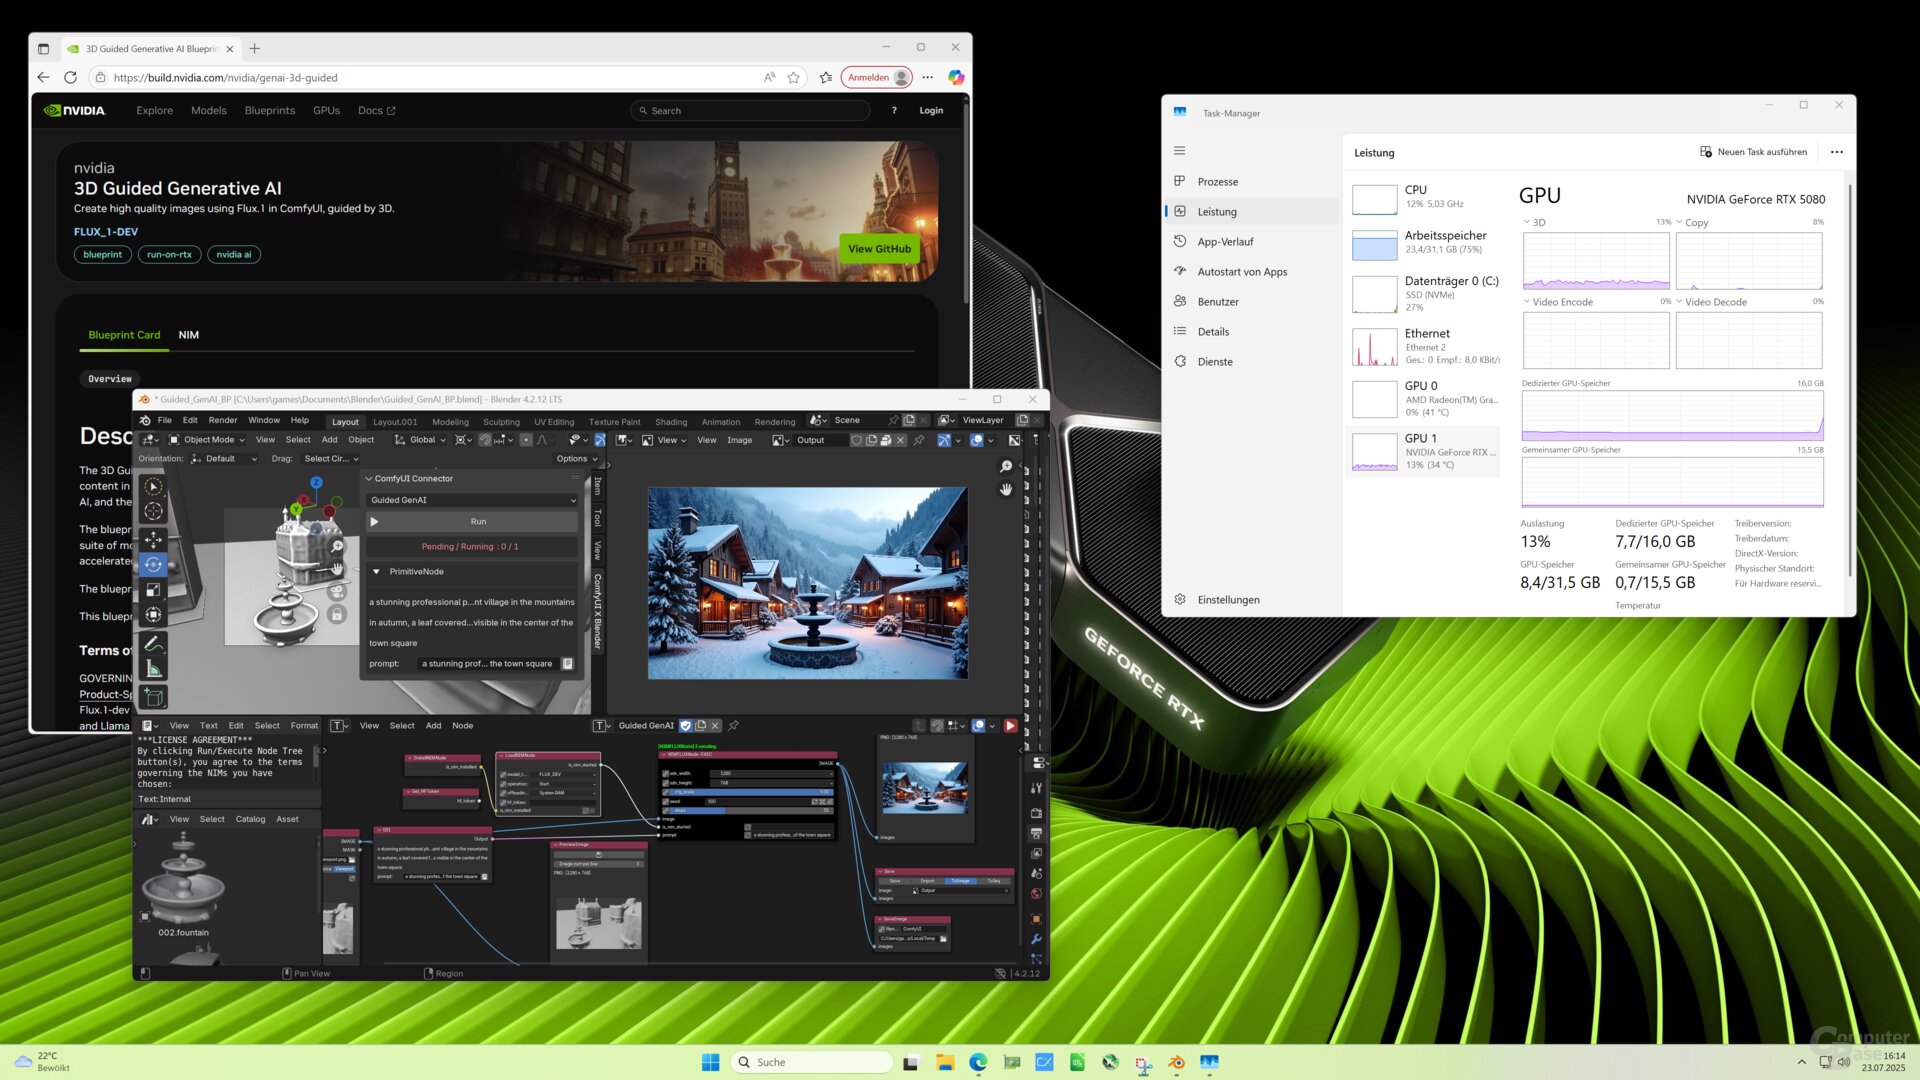1920x1080 pixels.
Task: Select the Scale tool in Blender
Action: pos(153,590)
